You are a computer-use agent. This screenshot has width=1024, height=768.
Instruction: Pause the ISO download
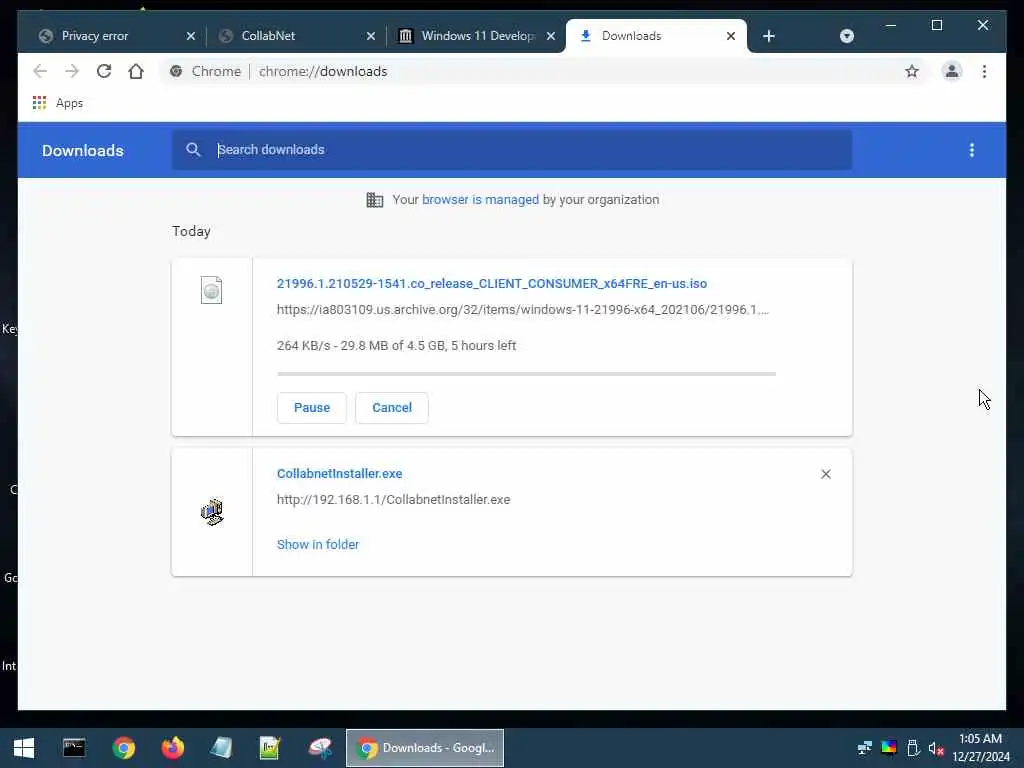tap(312, 408)
